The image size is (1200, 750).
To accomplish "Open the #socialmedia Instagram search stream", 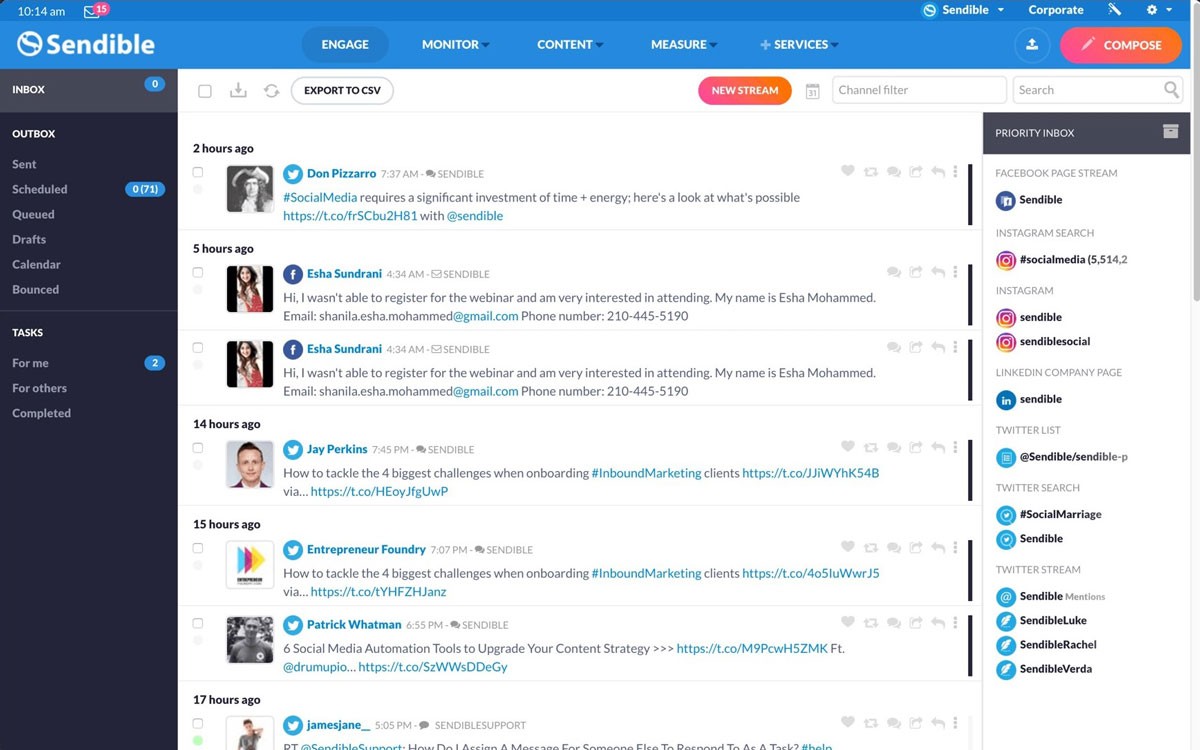I will coord(1062,260).
